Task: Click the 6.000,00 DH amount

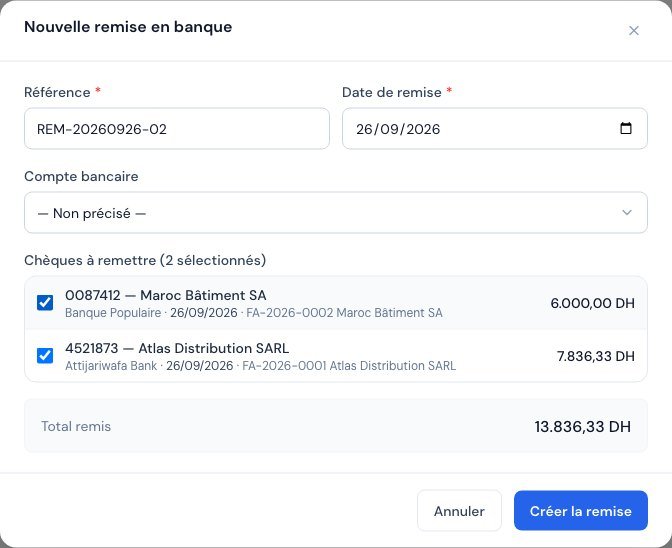Action: (x=592, y=303)
